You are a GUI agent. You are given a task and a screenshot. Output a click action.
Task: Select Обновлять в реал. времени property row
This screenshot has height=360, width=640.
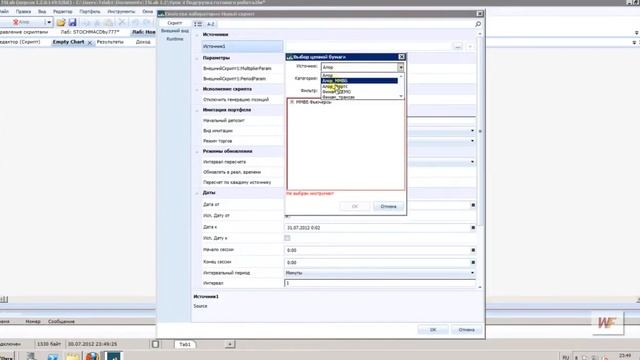242,172
